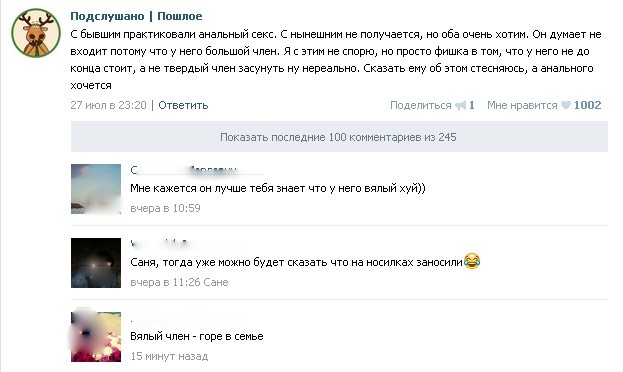Expand the last 100 comments of 245
Screen dimensions: 623x372
pyautogui.click(x=339, y=137)
